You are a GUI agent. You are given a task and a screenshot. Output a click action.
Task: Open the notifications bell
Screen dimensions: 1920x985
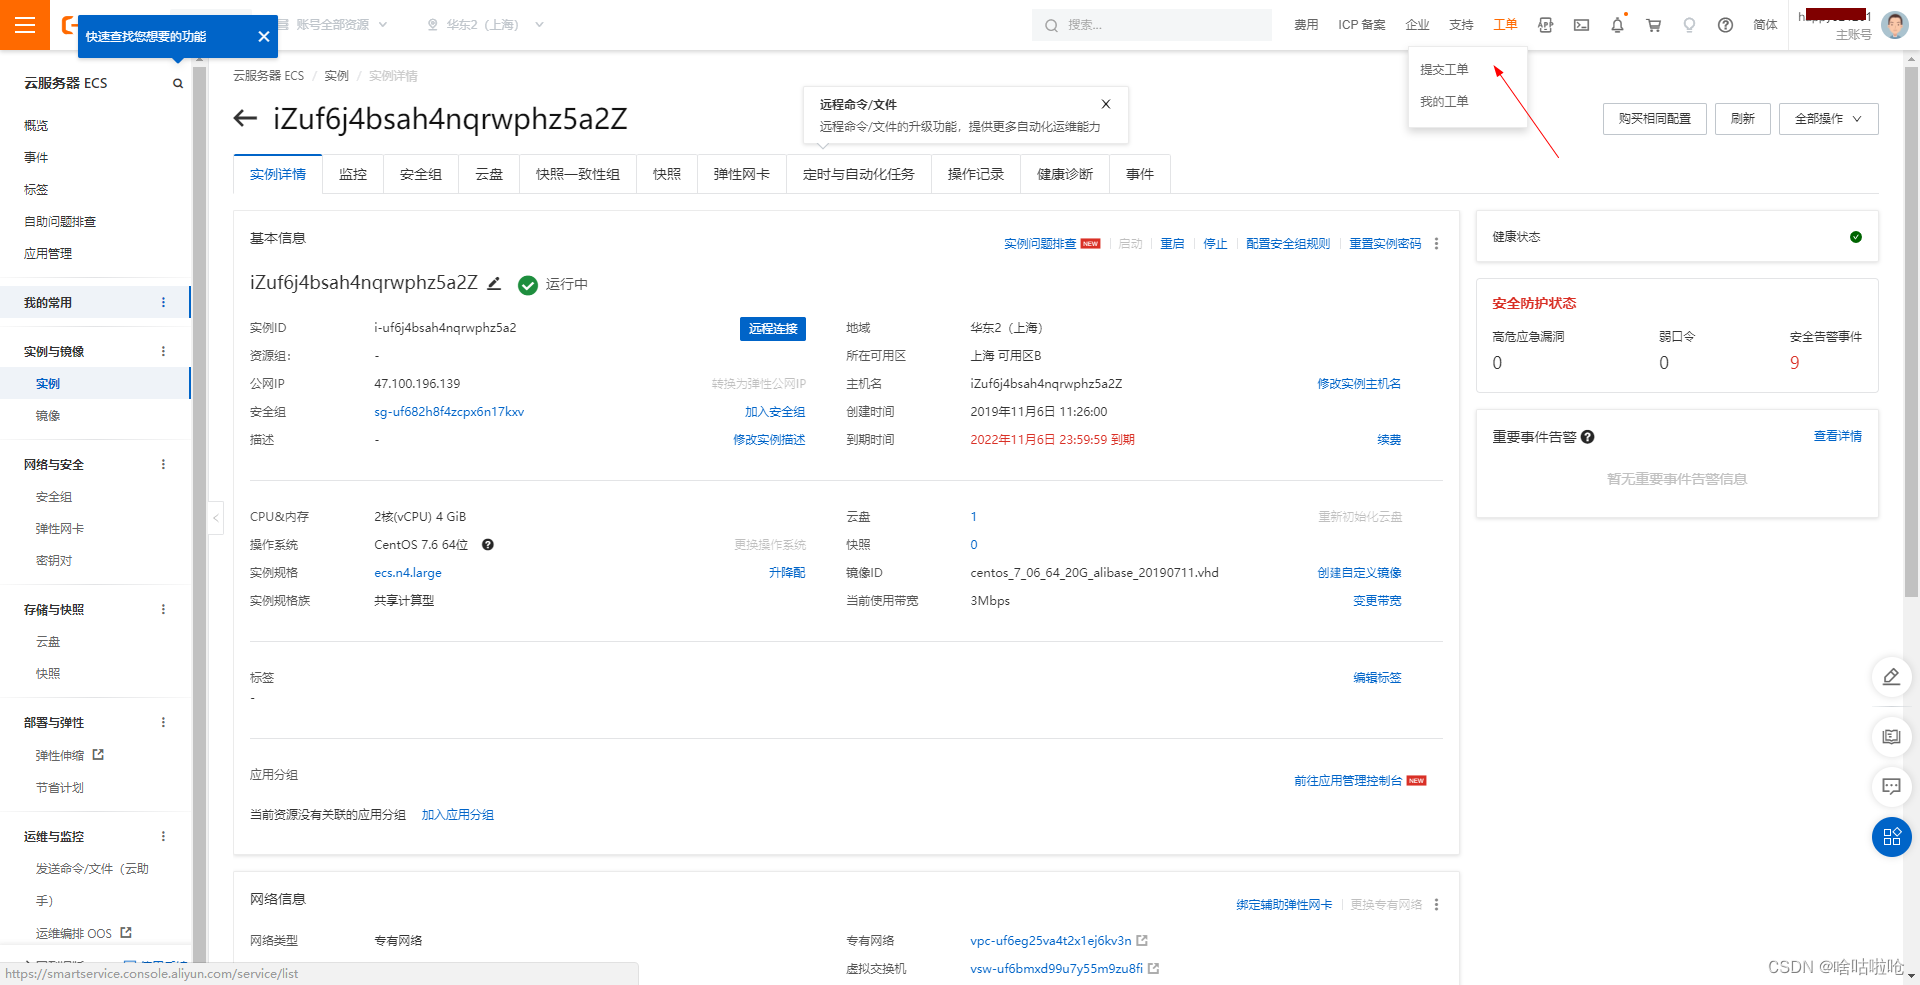click(1617, 24)
